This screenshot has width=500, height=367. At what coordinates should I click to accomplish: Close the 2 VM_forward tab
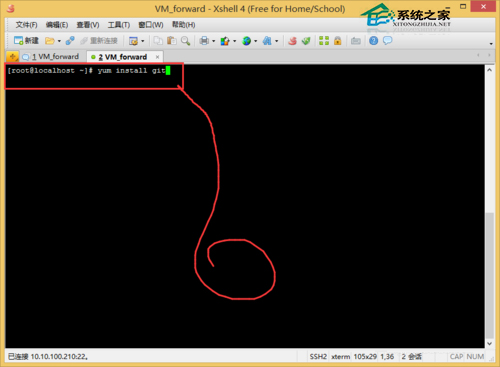click(158, 57)
